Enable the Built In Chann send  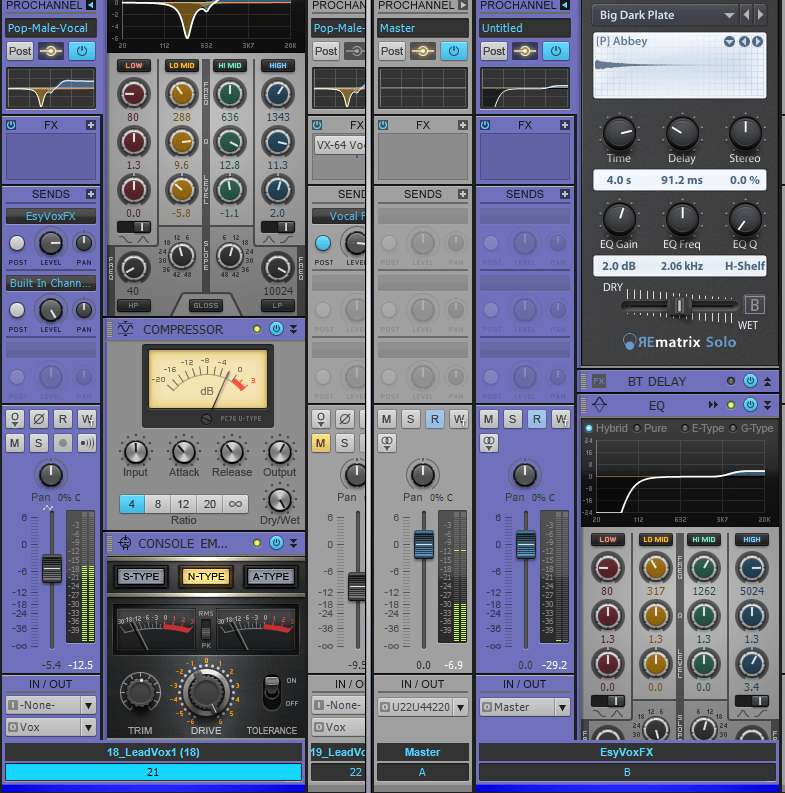pyautogui.click(x=17, y=310)
